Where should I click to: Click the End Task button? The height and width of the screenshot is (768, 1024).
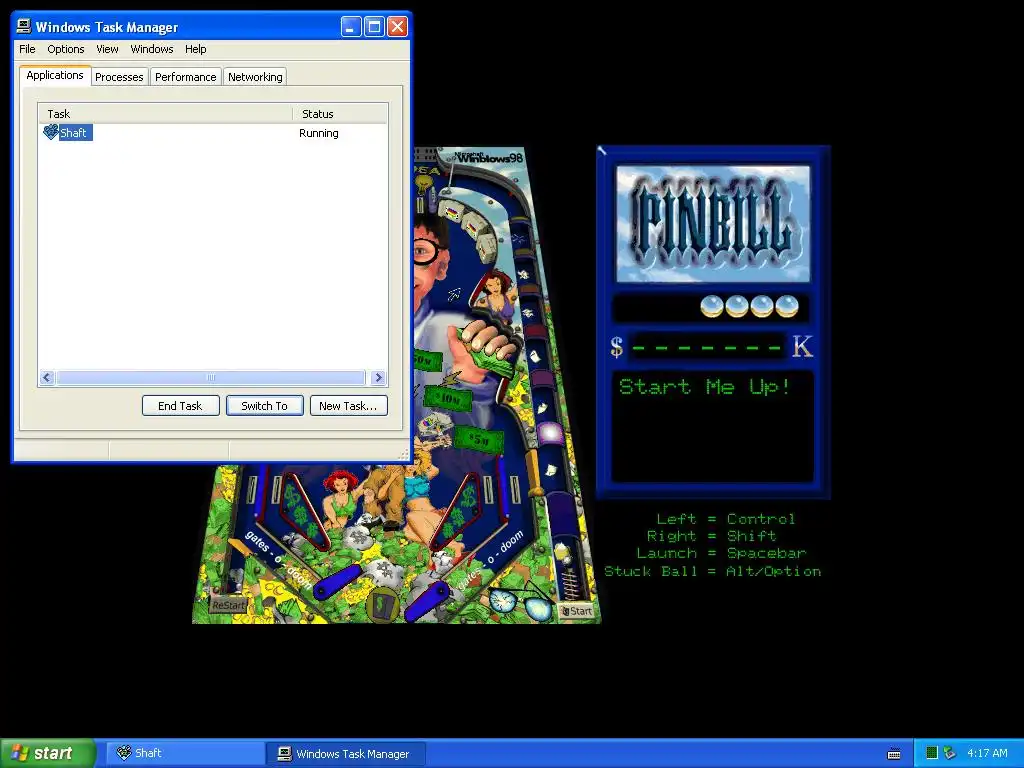(x=180, y=406)
